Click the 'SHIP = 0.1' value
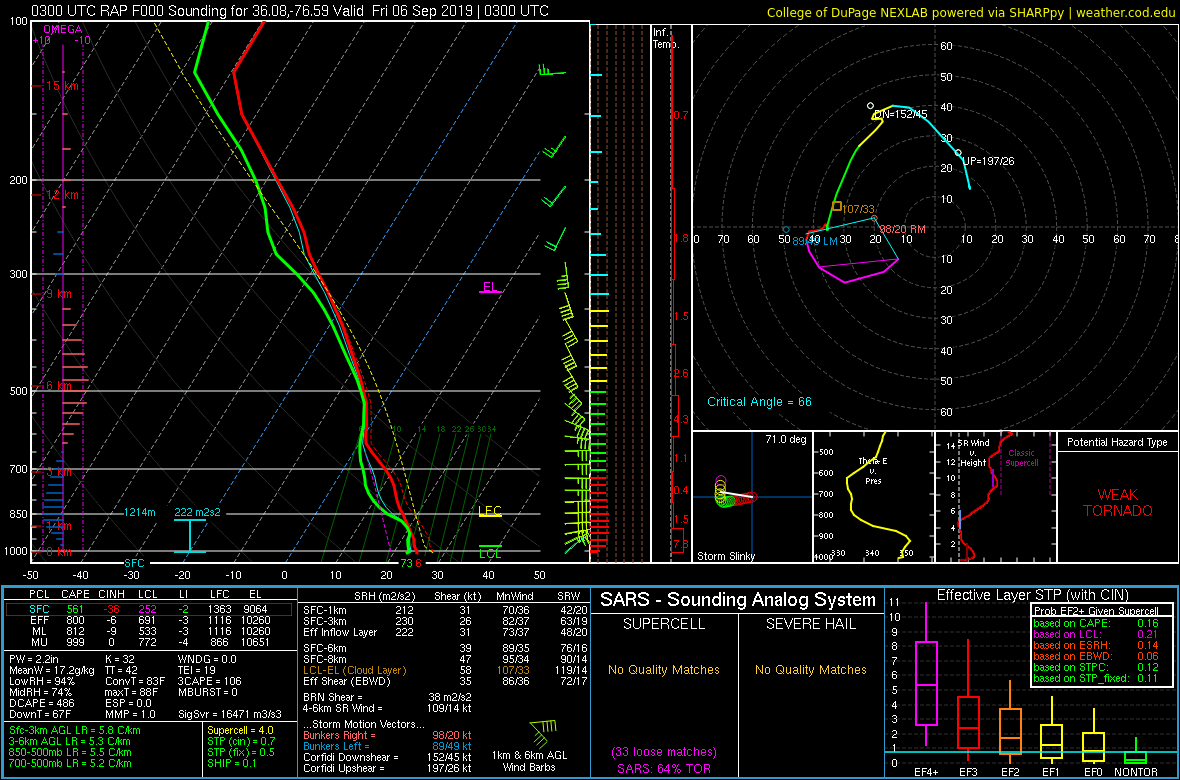This screenshot has width=1180, height=780. 231,763
